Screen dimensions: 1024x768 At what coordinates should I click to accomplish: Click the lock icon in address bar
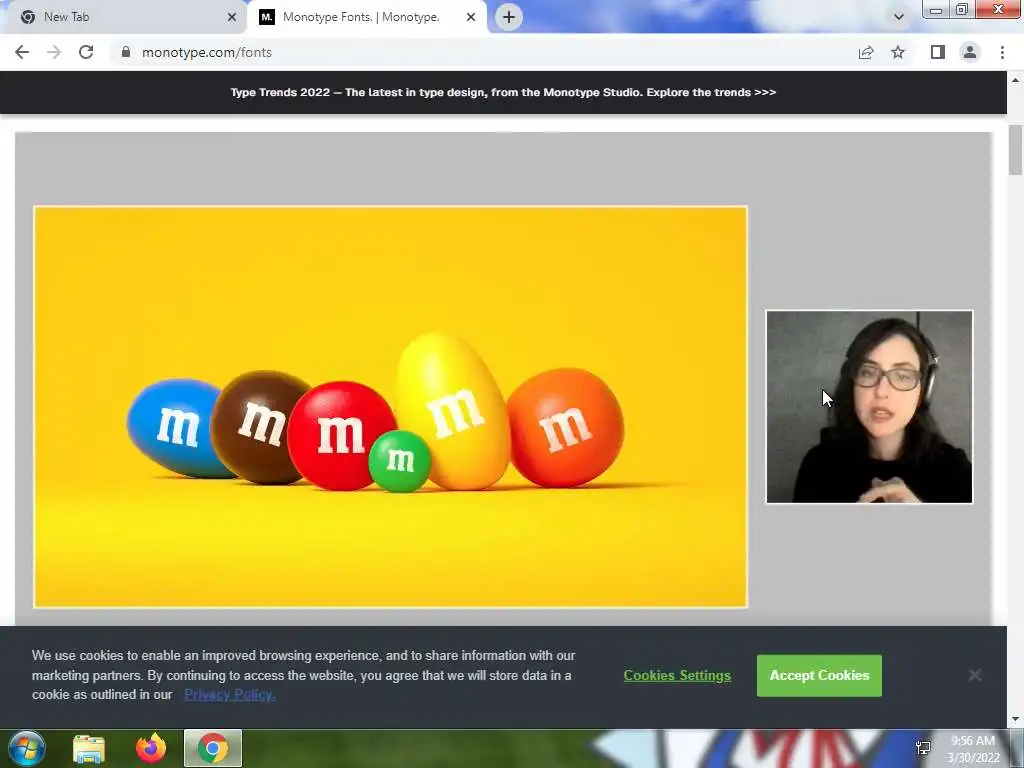(x=125, y=52)
